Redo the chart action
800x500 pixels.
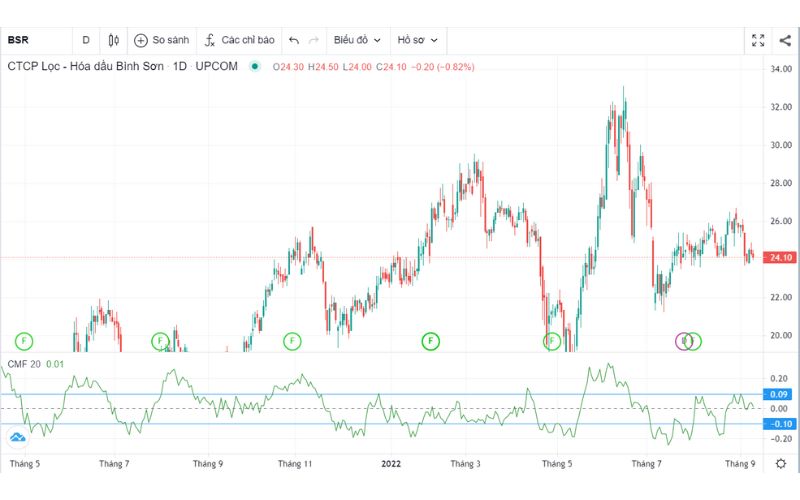314,40
